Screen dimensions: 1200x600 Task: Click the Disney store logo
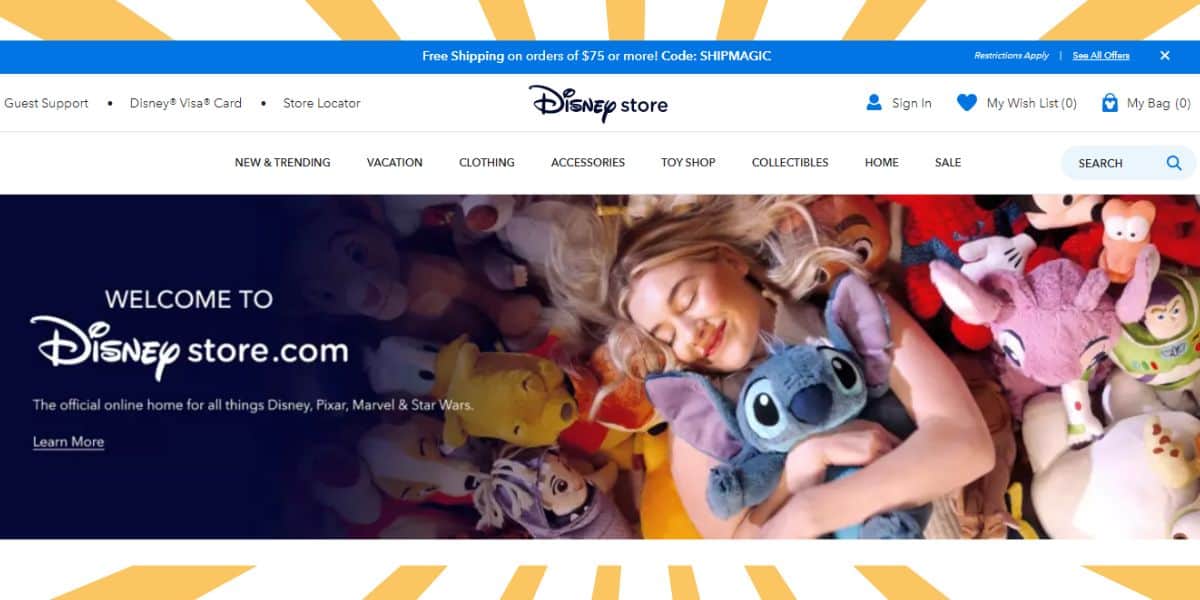[598, 103]
